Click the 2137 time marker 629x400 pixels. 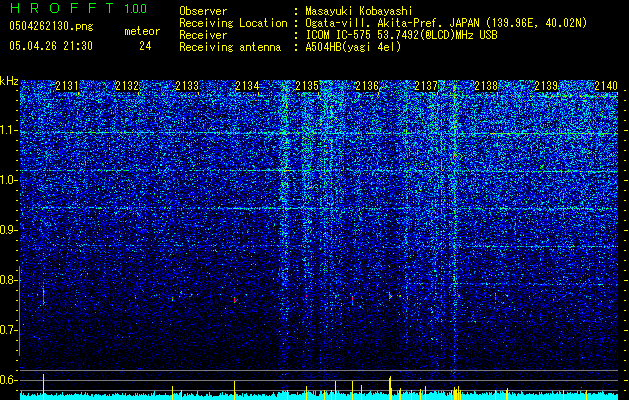point(426,86)
